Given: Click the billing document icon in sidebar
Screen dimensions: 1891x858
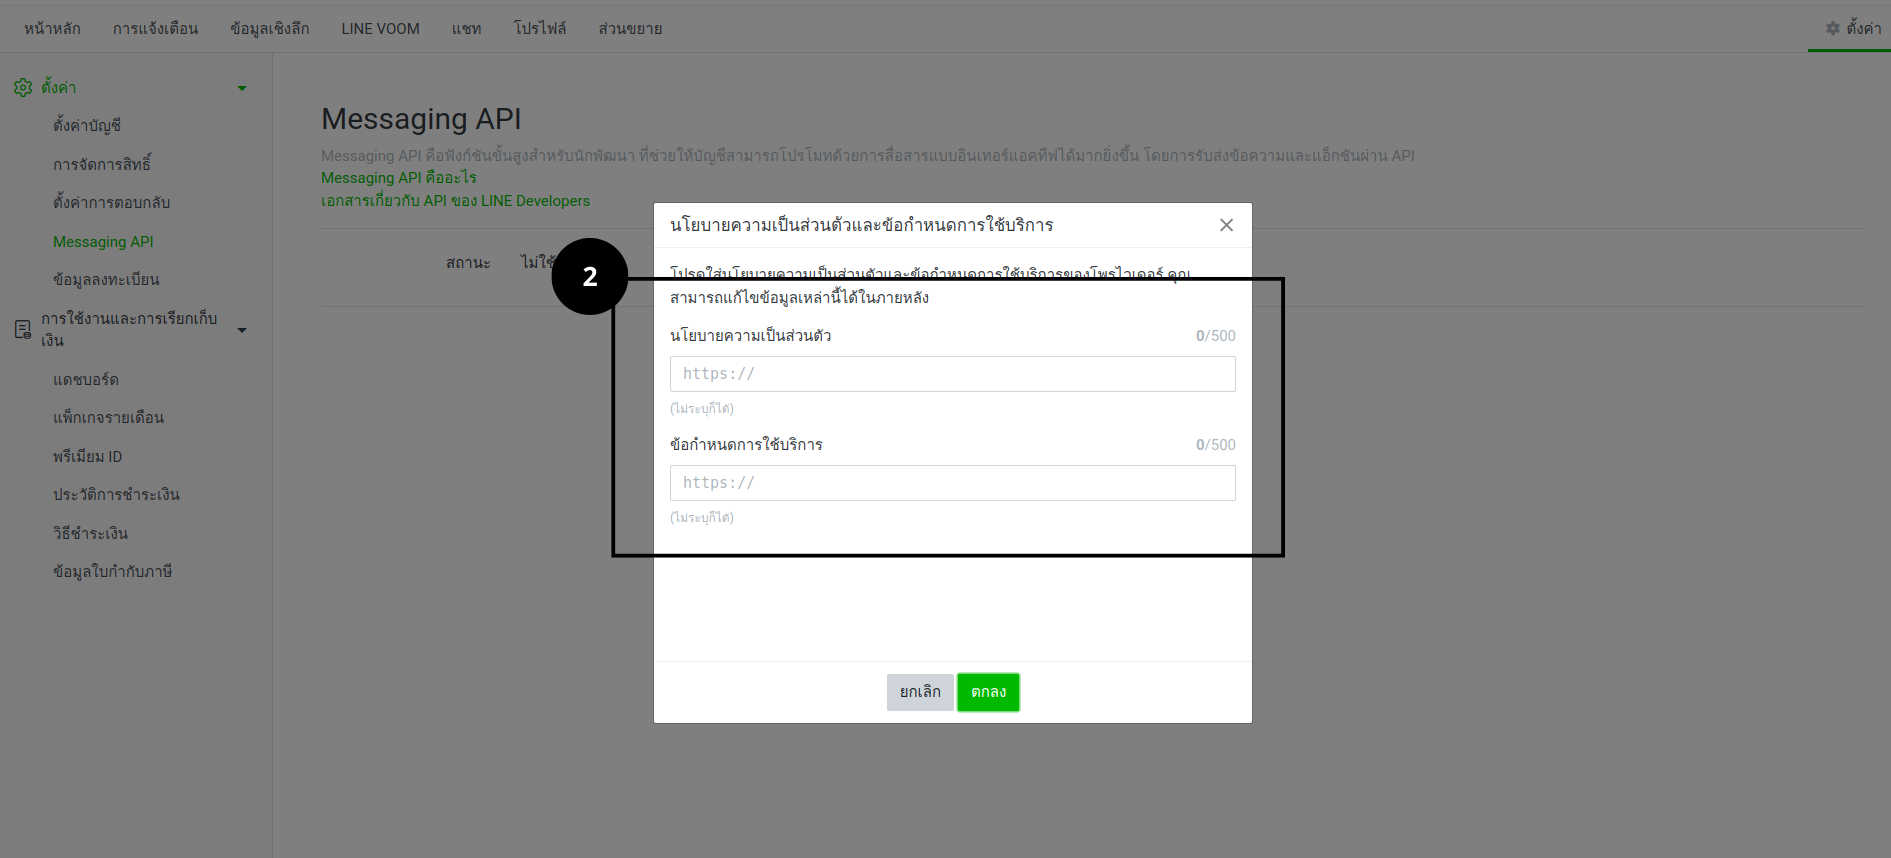Looking at the screenshot, I should tap(23, 329).
